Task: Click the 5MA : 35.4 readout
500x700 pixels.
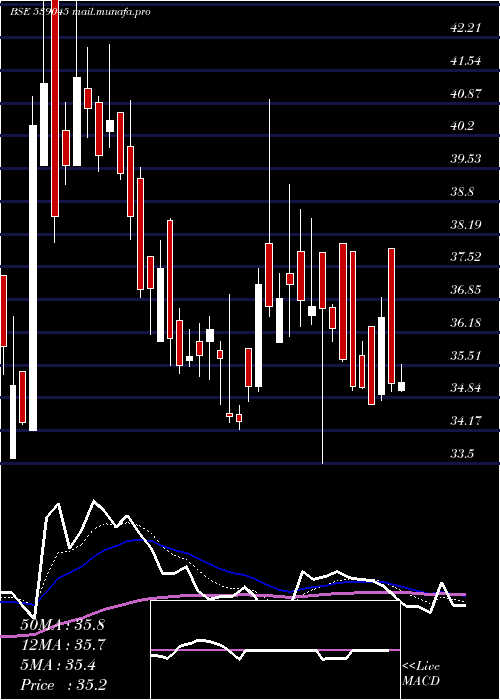Action: 59,665
